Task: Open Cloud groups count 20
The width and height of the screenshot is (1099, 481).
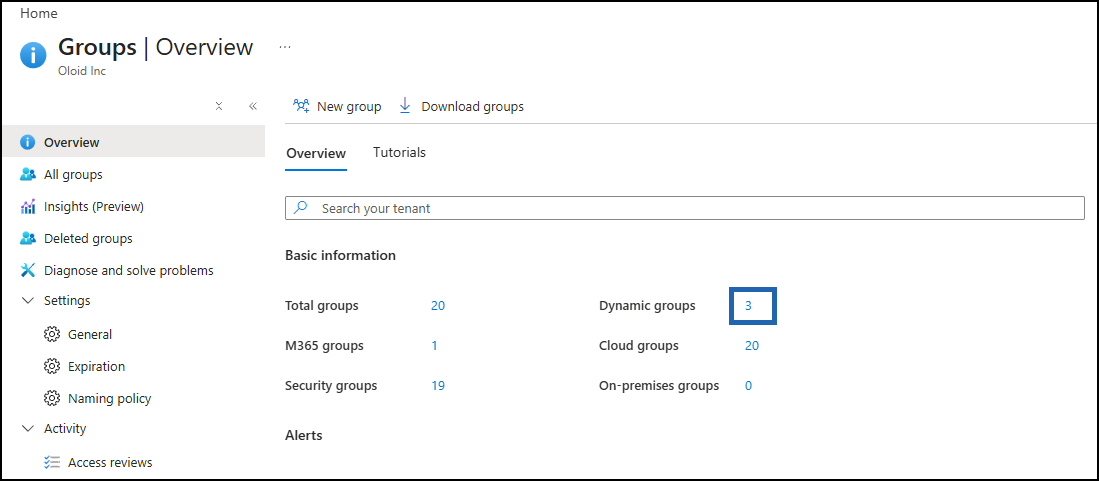Action: (752, 346)
